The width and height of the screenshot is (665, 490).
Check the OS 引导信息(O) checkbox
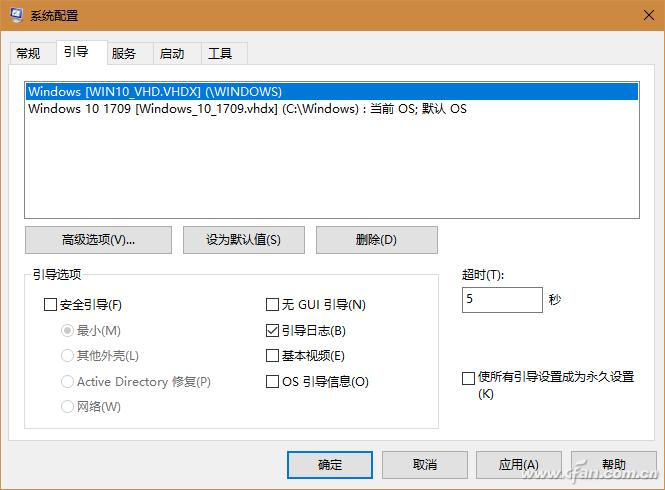272,381
